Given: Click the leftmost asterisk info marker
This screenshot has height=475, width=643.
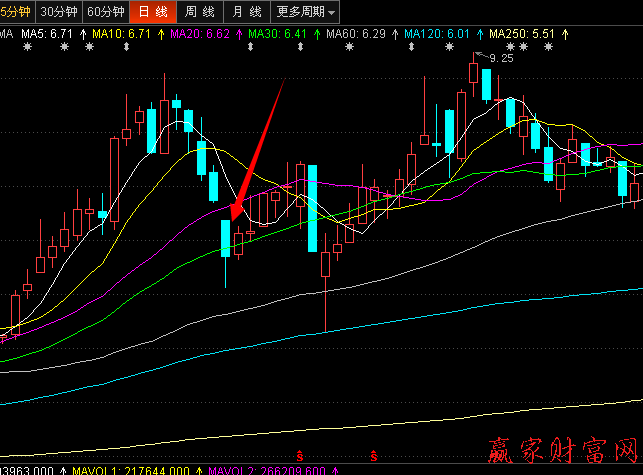Looking at the screenshot, I should [x=27, y=47].
